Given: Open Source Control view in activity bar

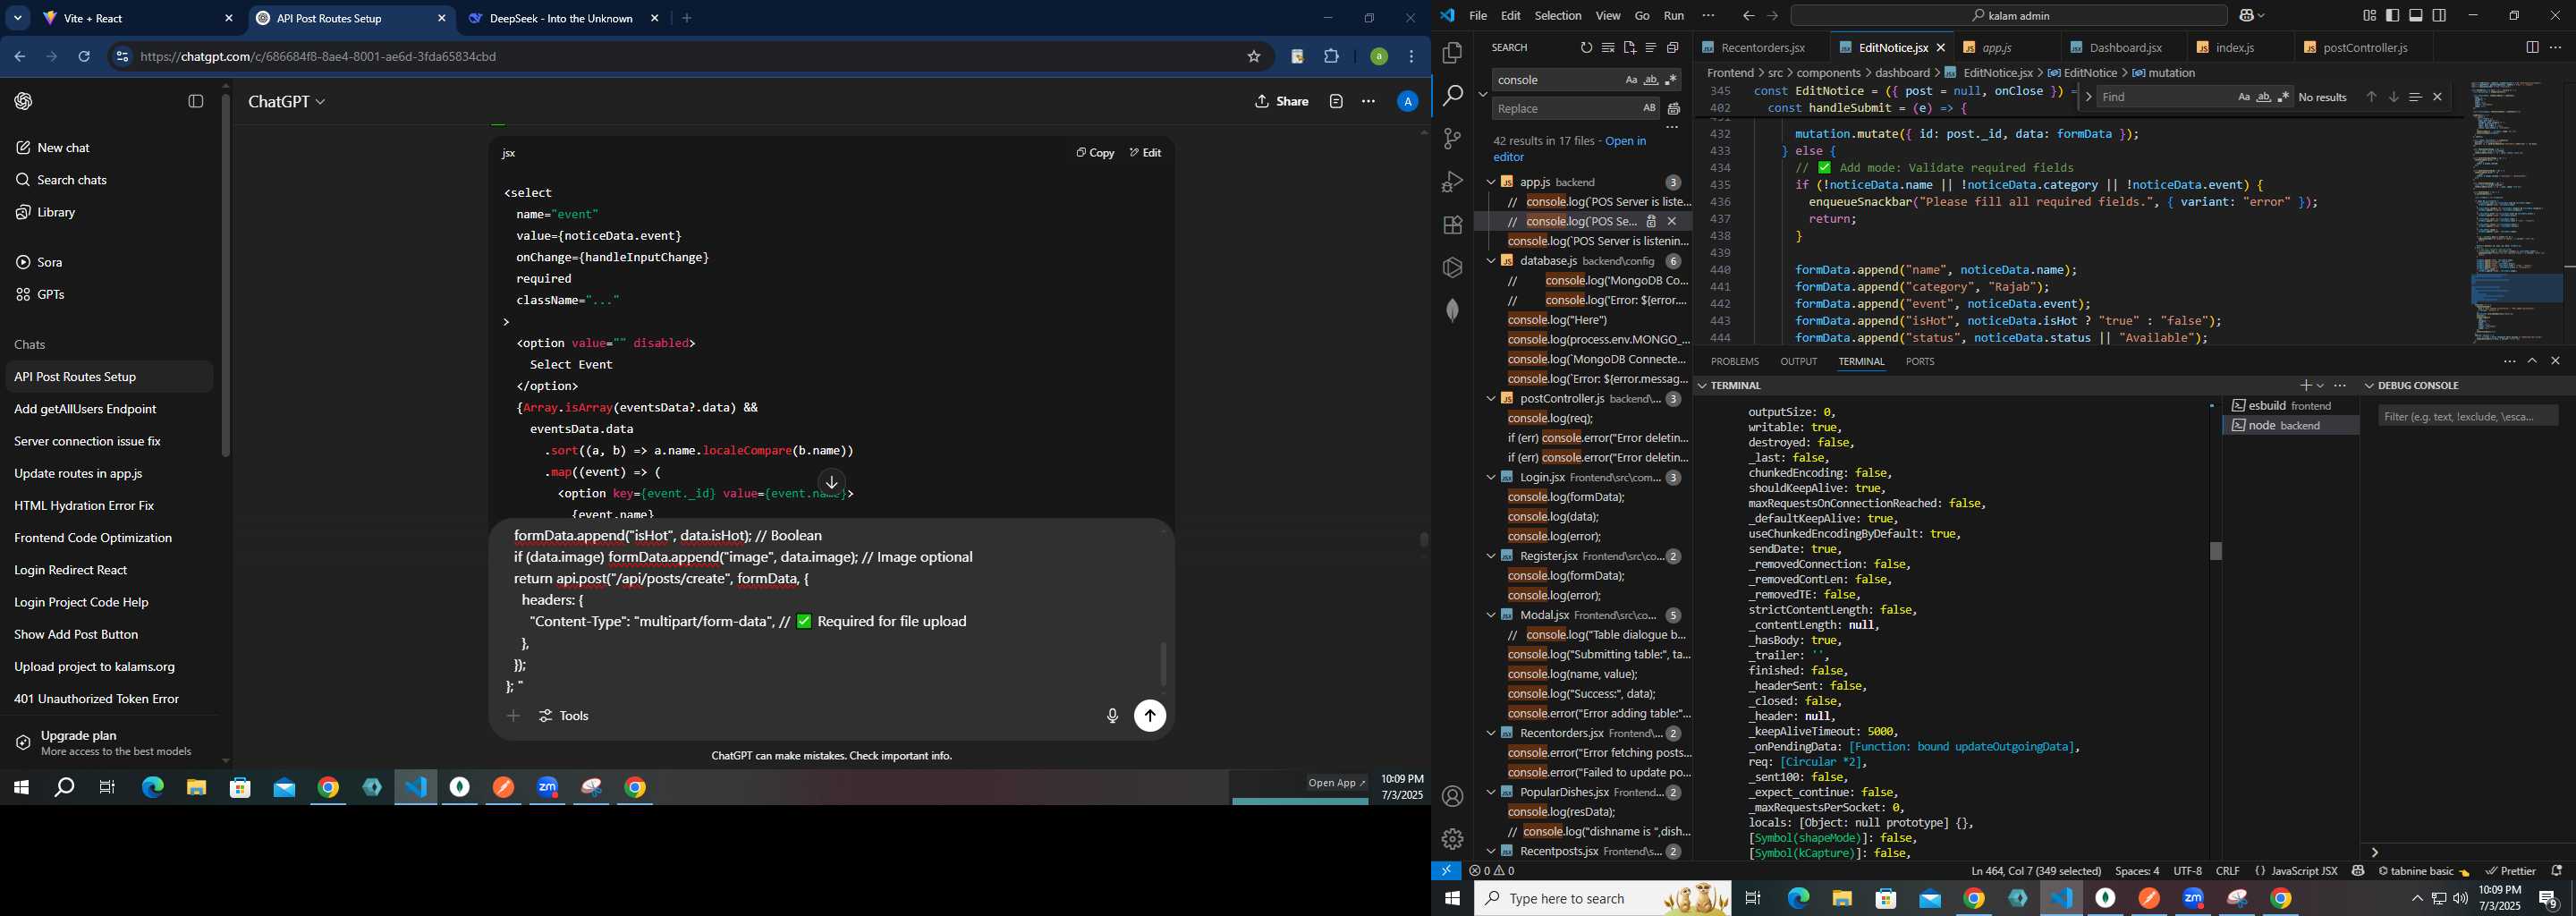Looking at the screenshot, I should 1452,138.
